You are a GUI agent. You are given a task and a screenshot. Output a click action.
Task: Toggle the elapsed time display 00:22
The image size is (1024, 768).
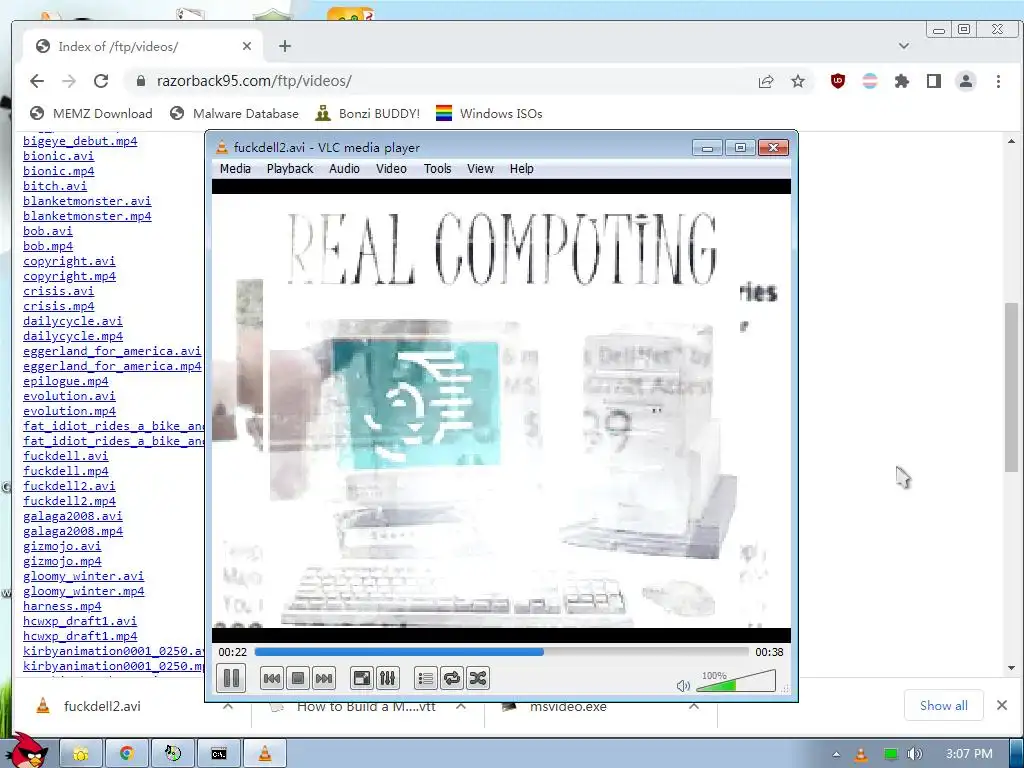pos(232,652)
